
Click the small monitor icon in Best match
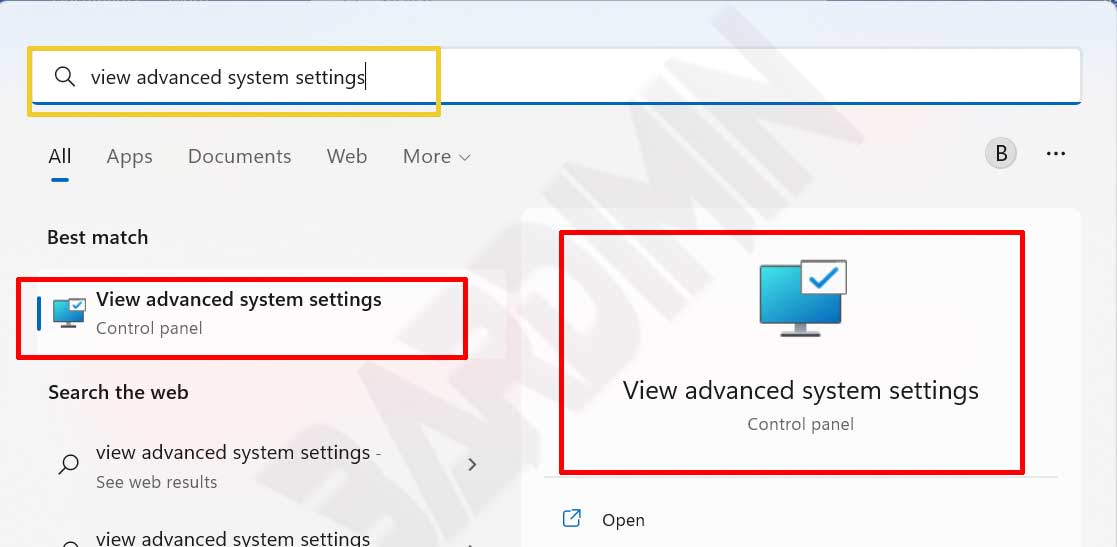(x=69, y=312)
